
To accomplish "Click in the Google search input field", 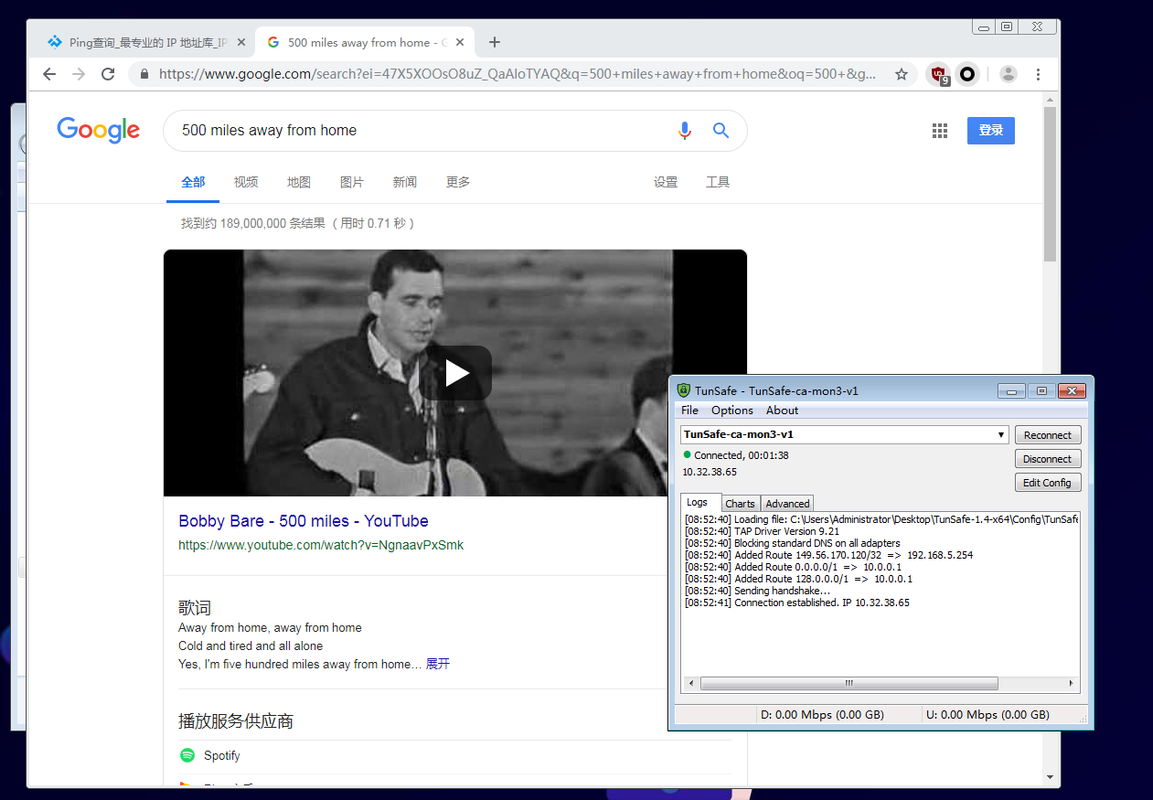I will point(419,131).
